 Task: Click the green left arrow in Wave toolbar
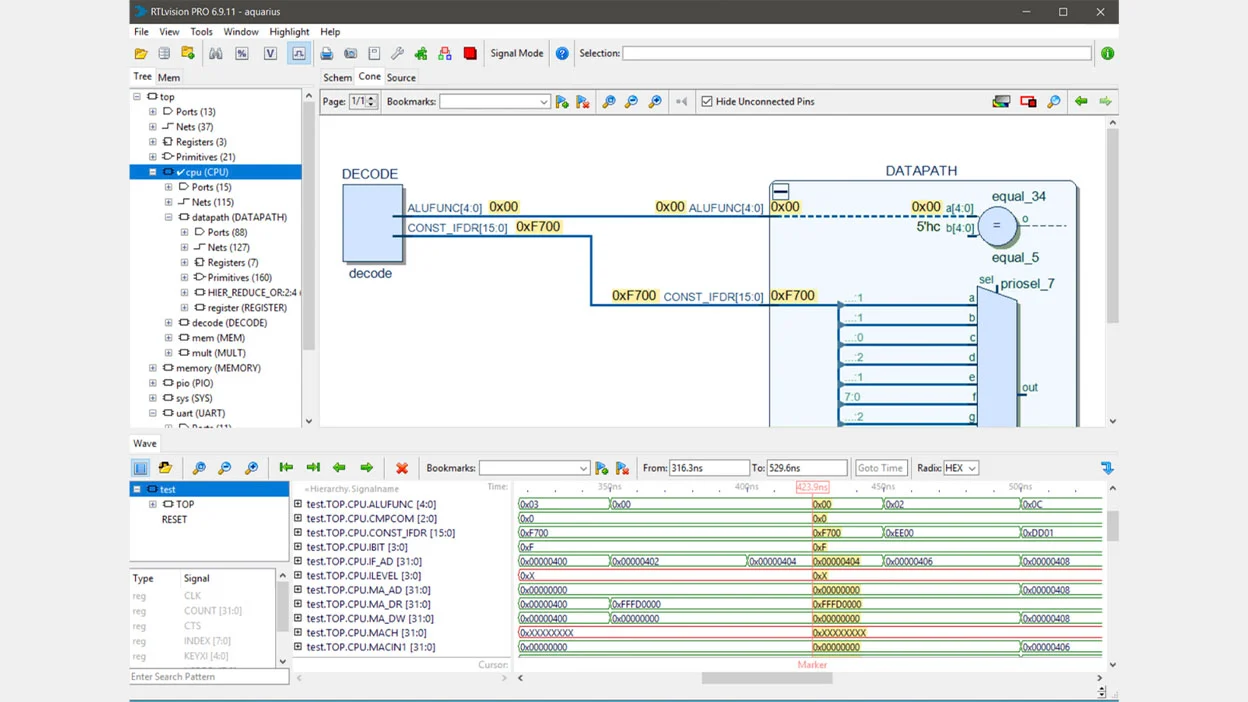pyautogui.click(x=340, y=468)
